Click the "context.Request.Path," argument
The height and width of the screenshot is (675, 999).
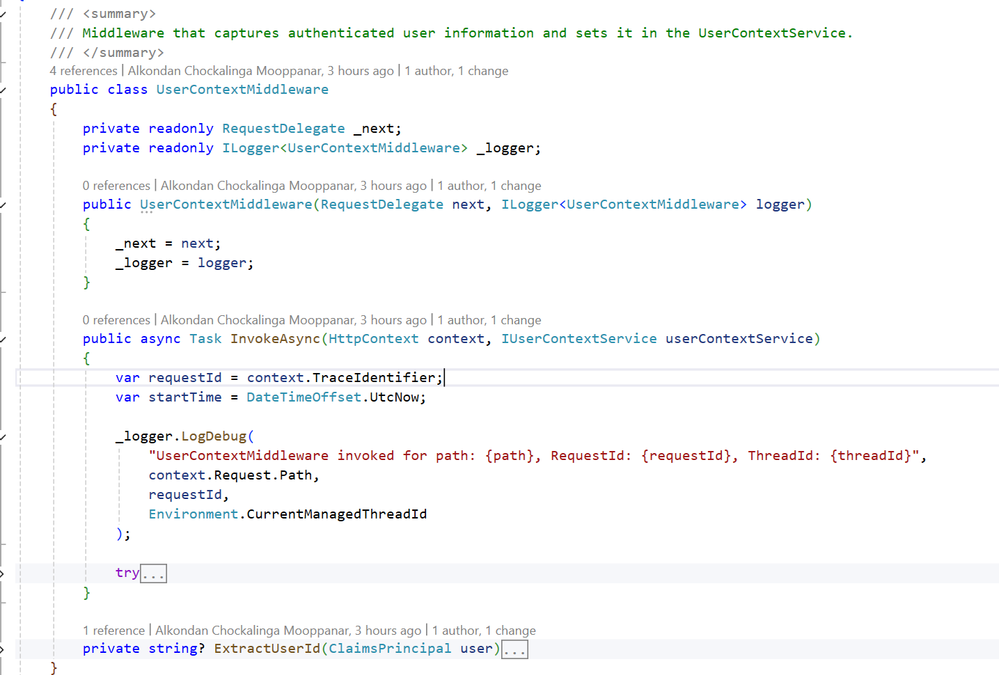coord(234,475)
